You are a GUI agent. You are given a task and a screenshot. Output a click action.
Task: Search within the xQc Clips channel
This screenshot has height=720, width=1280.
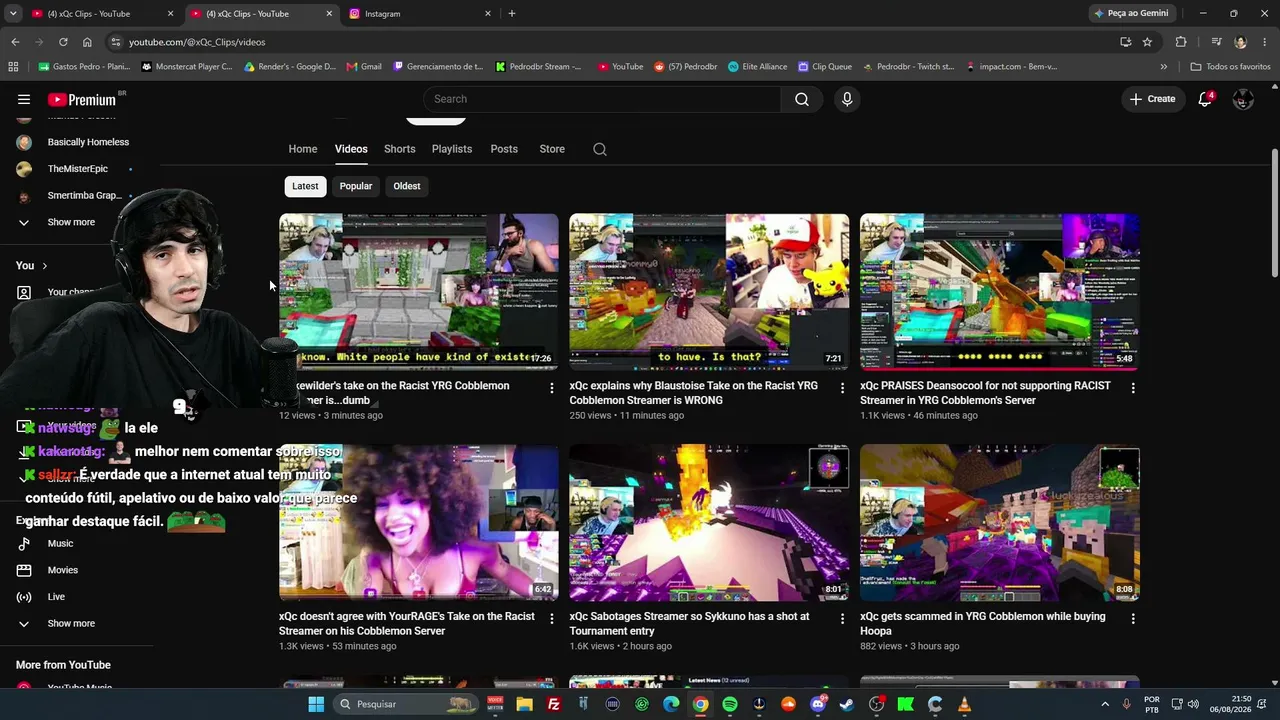[600, 149]
